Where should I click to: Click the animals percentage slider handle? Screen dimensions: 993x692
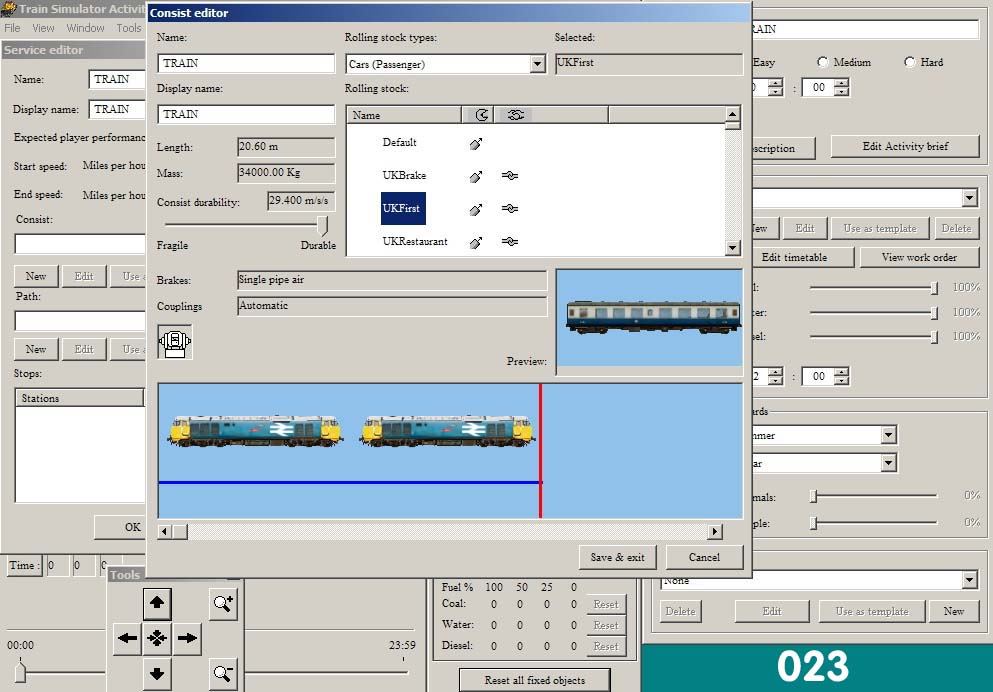coord(814,496)
